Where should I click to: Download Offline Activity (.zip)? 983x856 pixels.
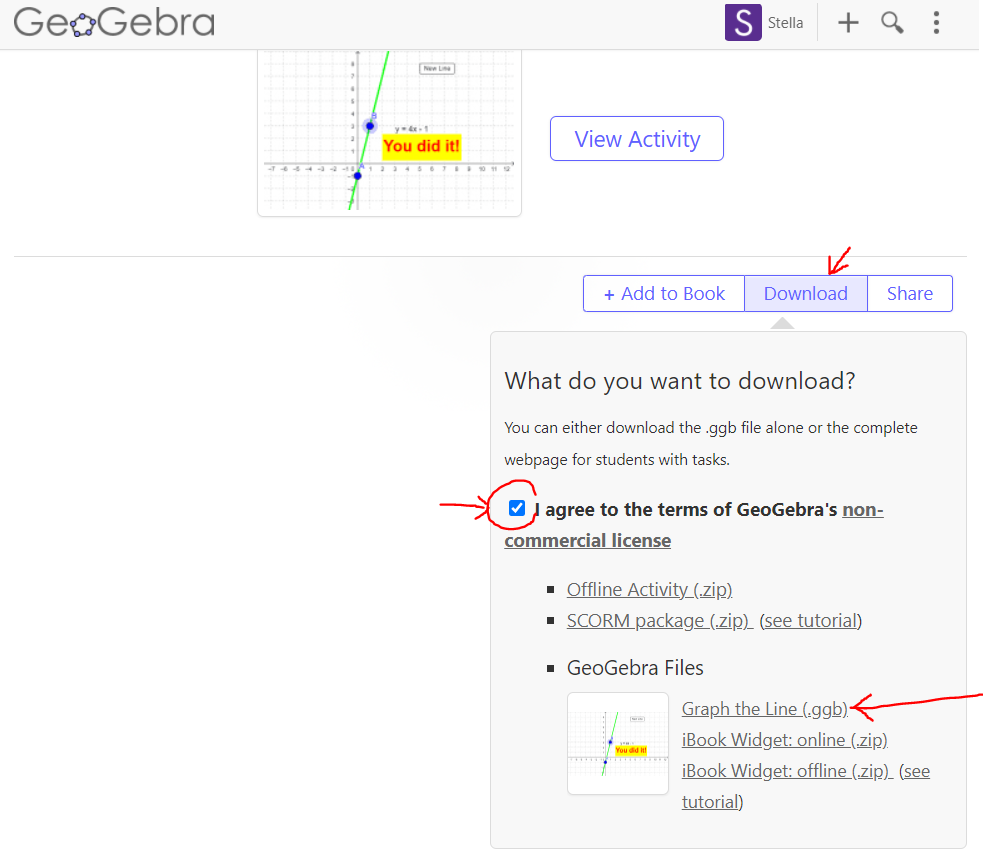coord(649,590)
